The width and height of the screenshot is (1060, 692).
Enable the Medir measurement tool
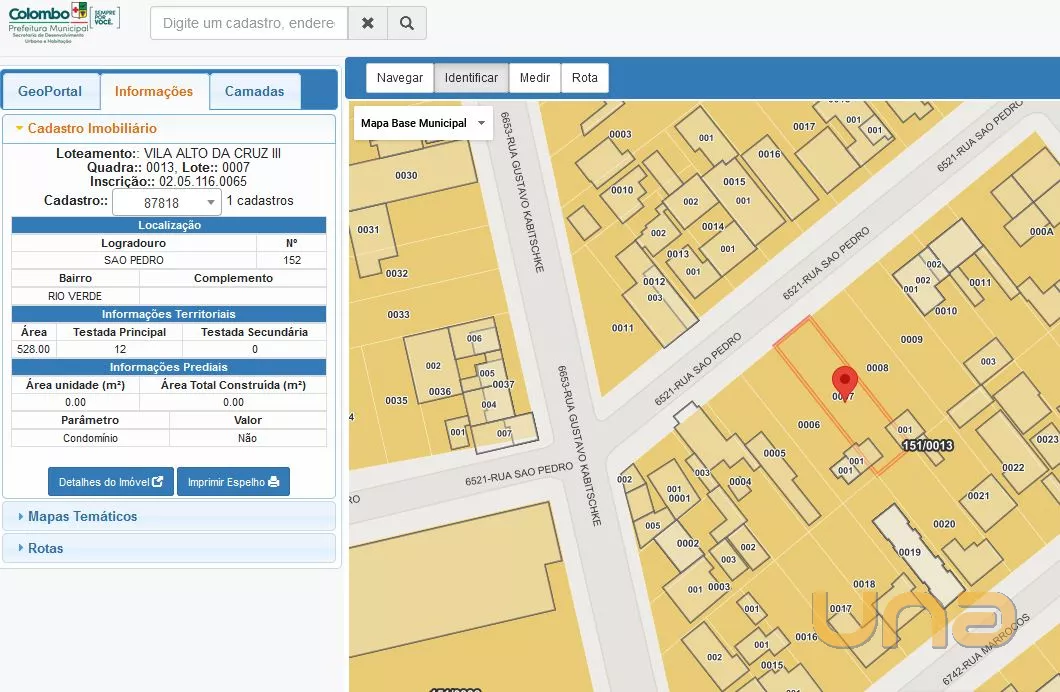(535, 78)
